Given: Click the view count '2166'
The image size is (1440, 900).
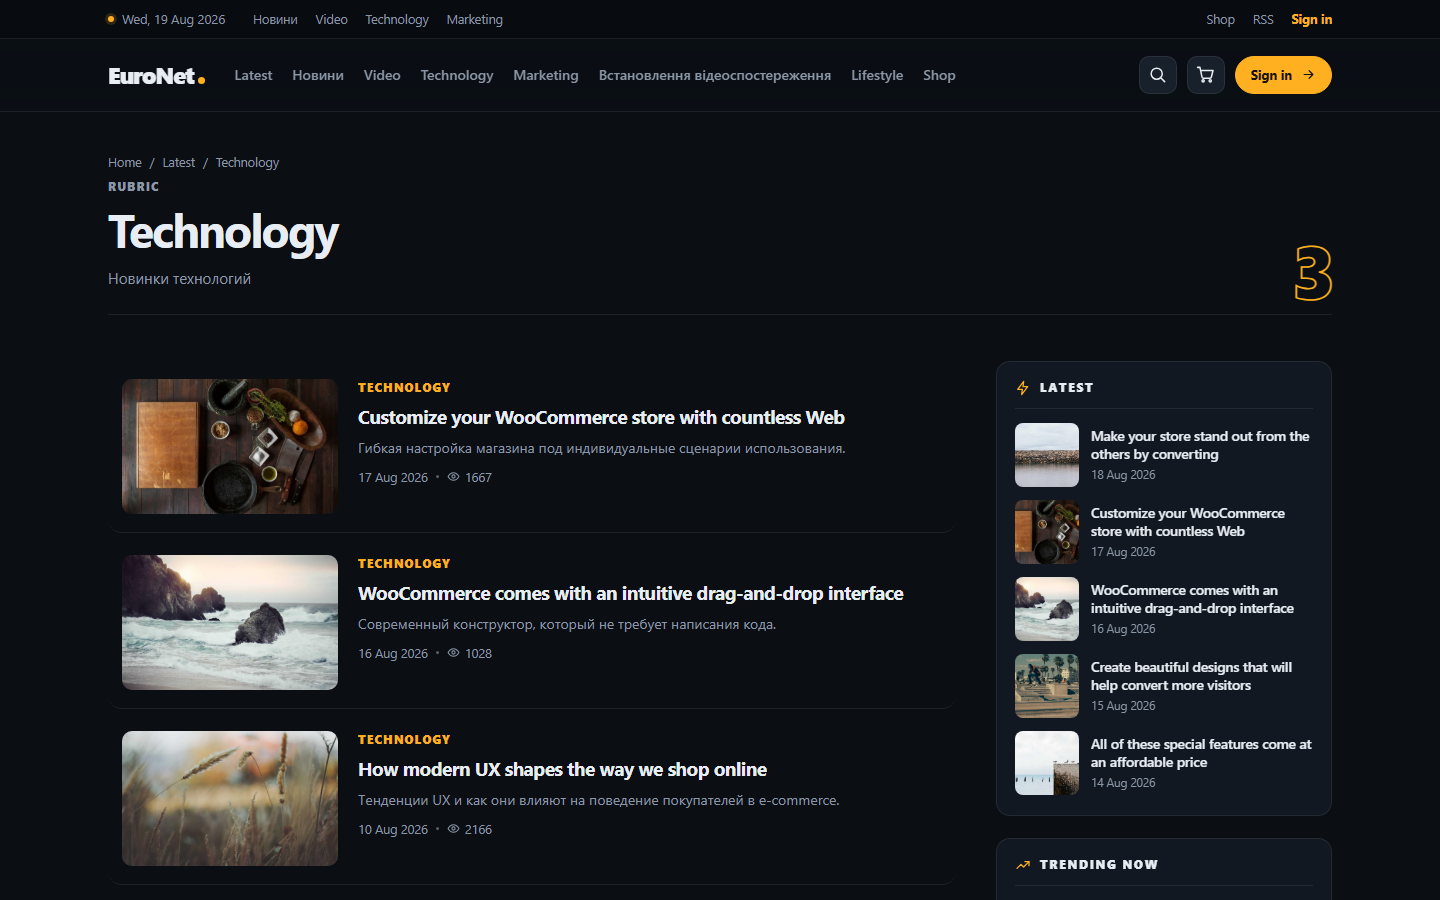Looking at the screenshot, I should pyautogui.click(x=478, y=830).
